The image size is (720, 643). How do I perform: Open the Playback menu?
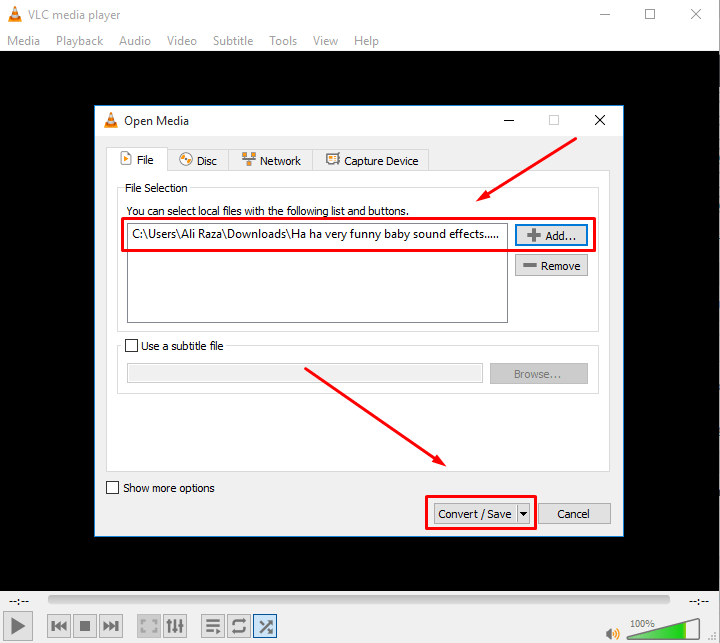pos(79,41)
